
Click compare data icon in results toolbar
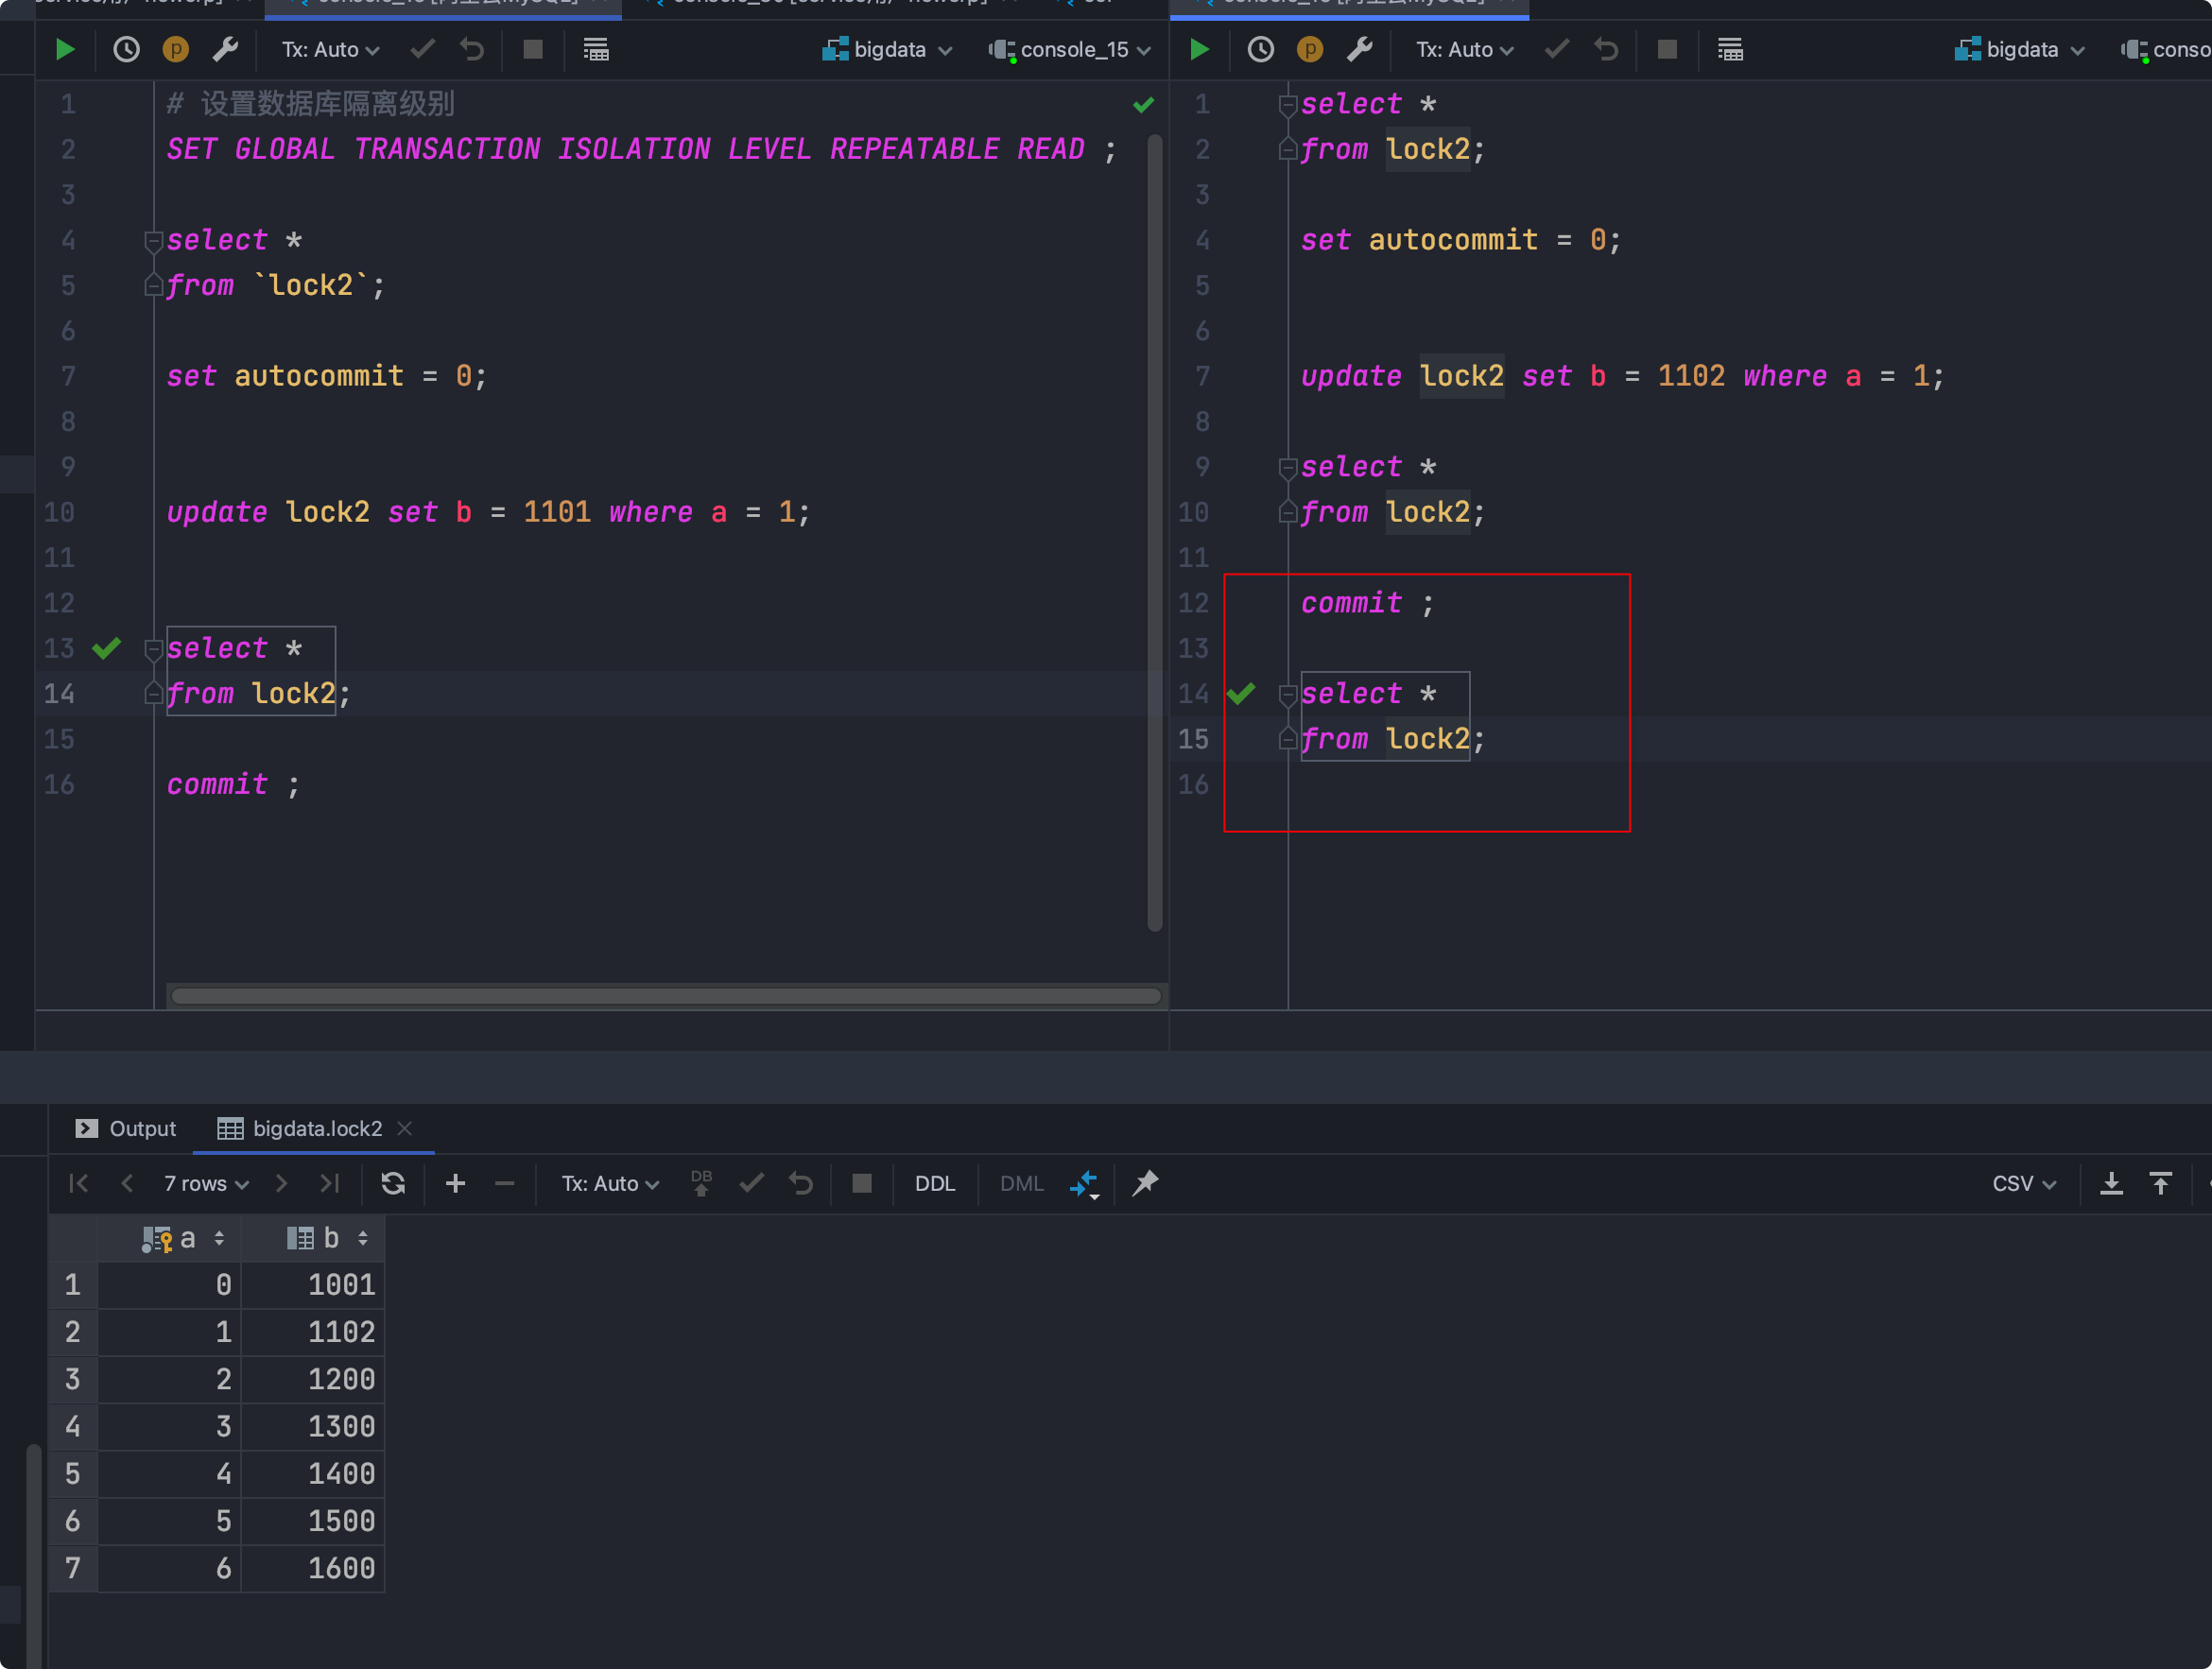point(1084,1183)
